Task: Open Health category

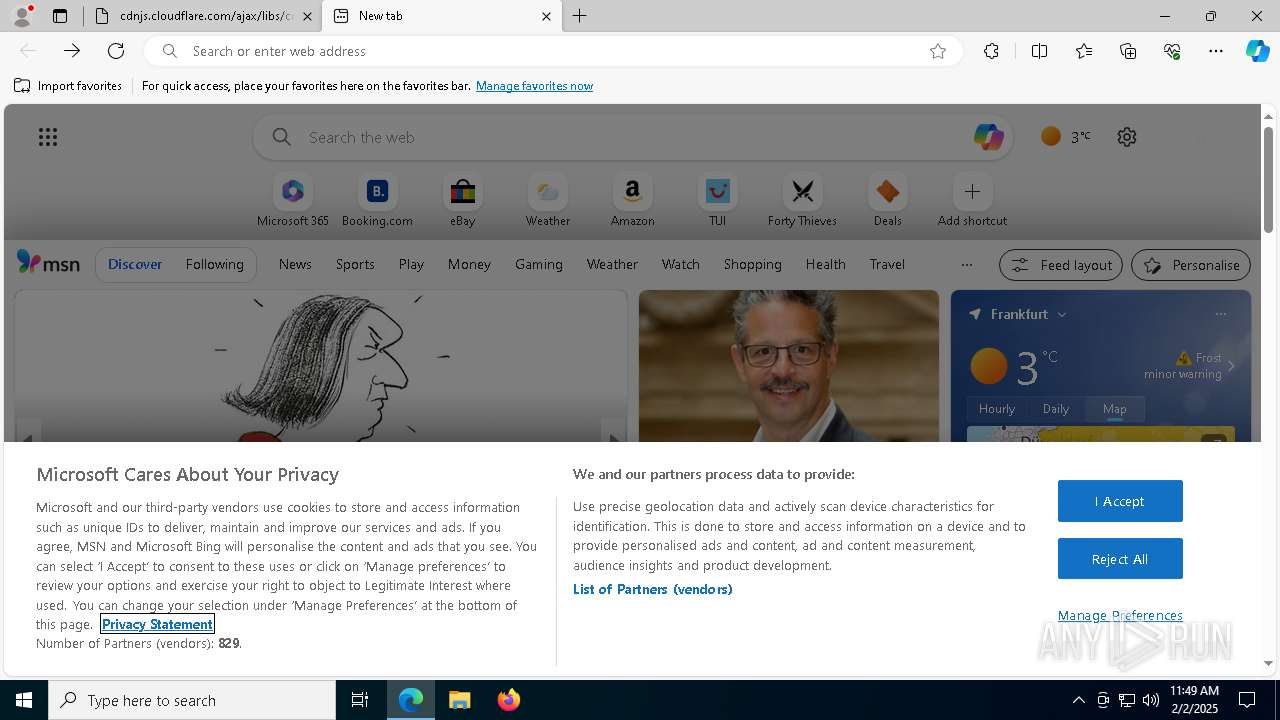Action: (825, 264)
